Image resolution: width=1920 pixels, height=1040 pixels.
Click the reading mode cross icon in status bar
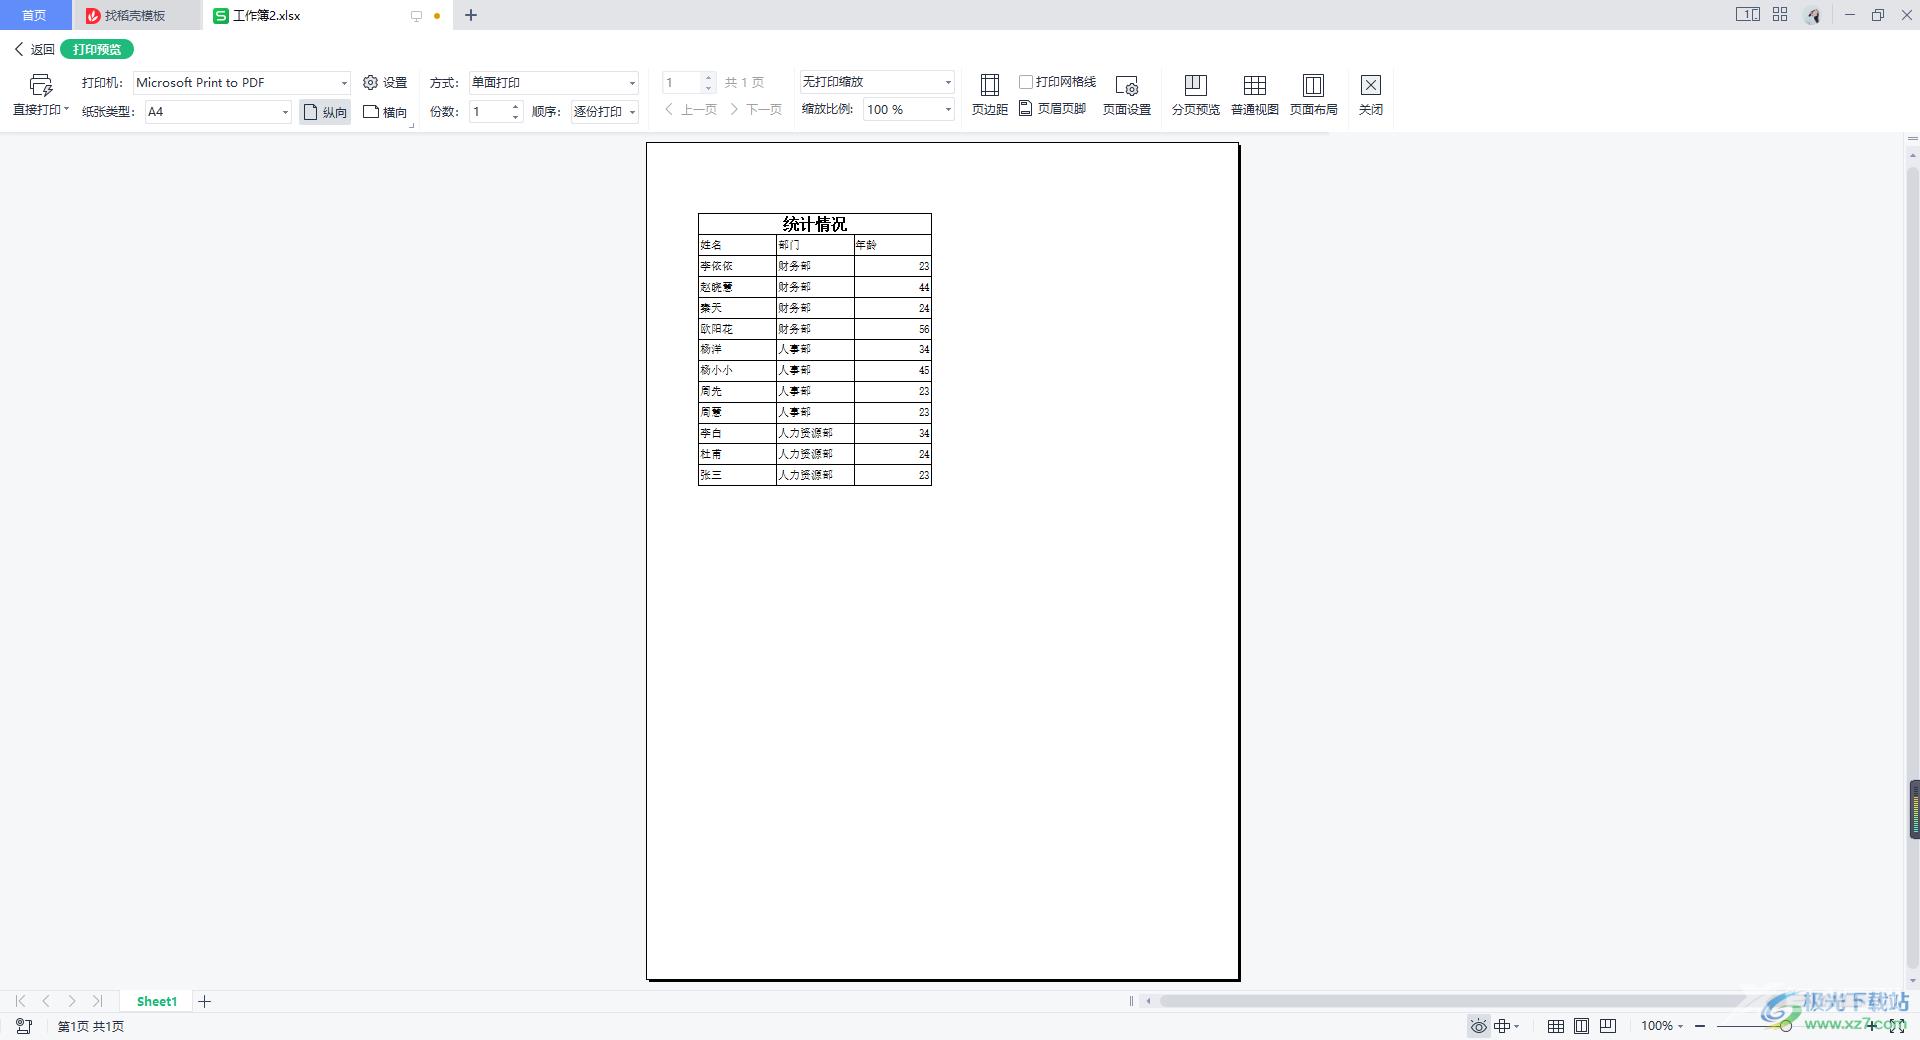click(1502, 1026)
